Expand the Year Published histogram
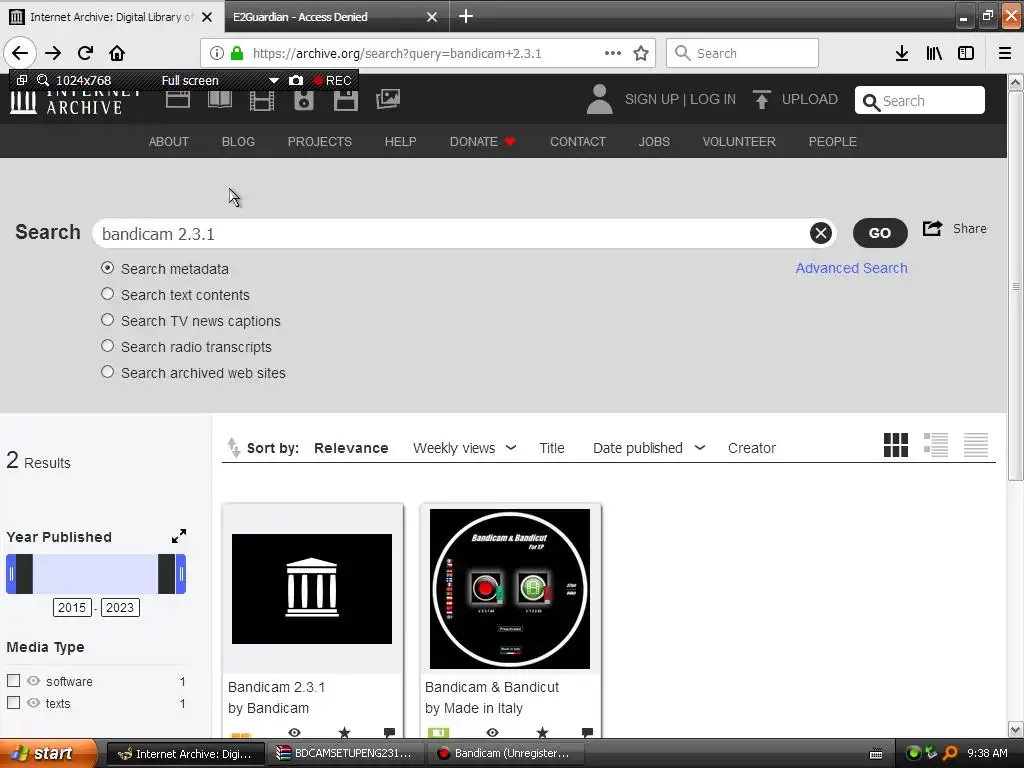 (x=179, y=536)
